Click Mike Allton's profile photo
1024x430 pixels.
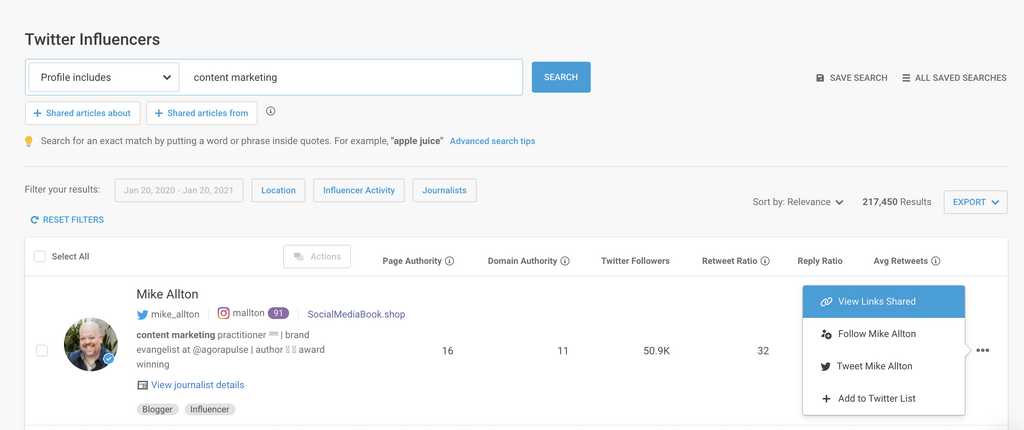point(91,345)
